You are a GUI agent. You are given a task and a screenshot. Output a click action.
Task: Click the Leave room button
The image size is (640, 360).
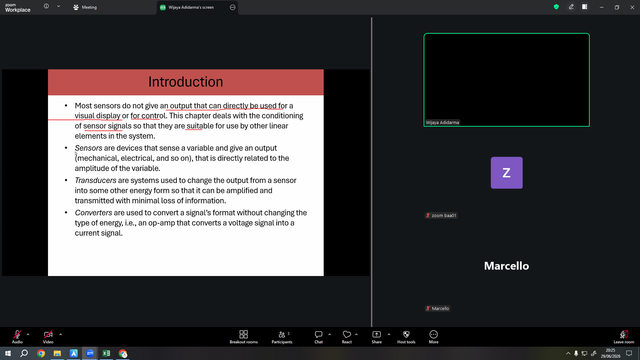[624, 337]
